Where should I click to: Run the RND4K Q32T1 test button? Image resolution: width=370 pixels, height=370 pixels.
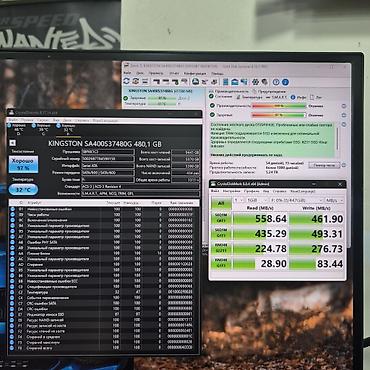click(x=221, y=248)
